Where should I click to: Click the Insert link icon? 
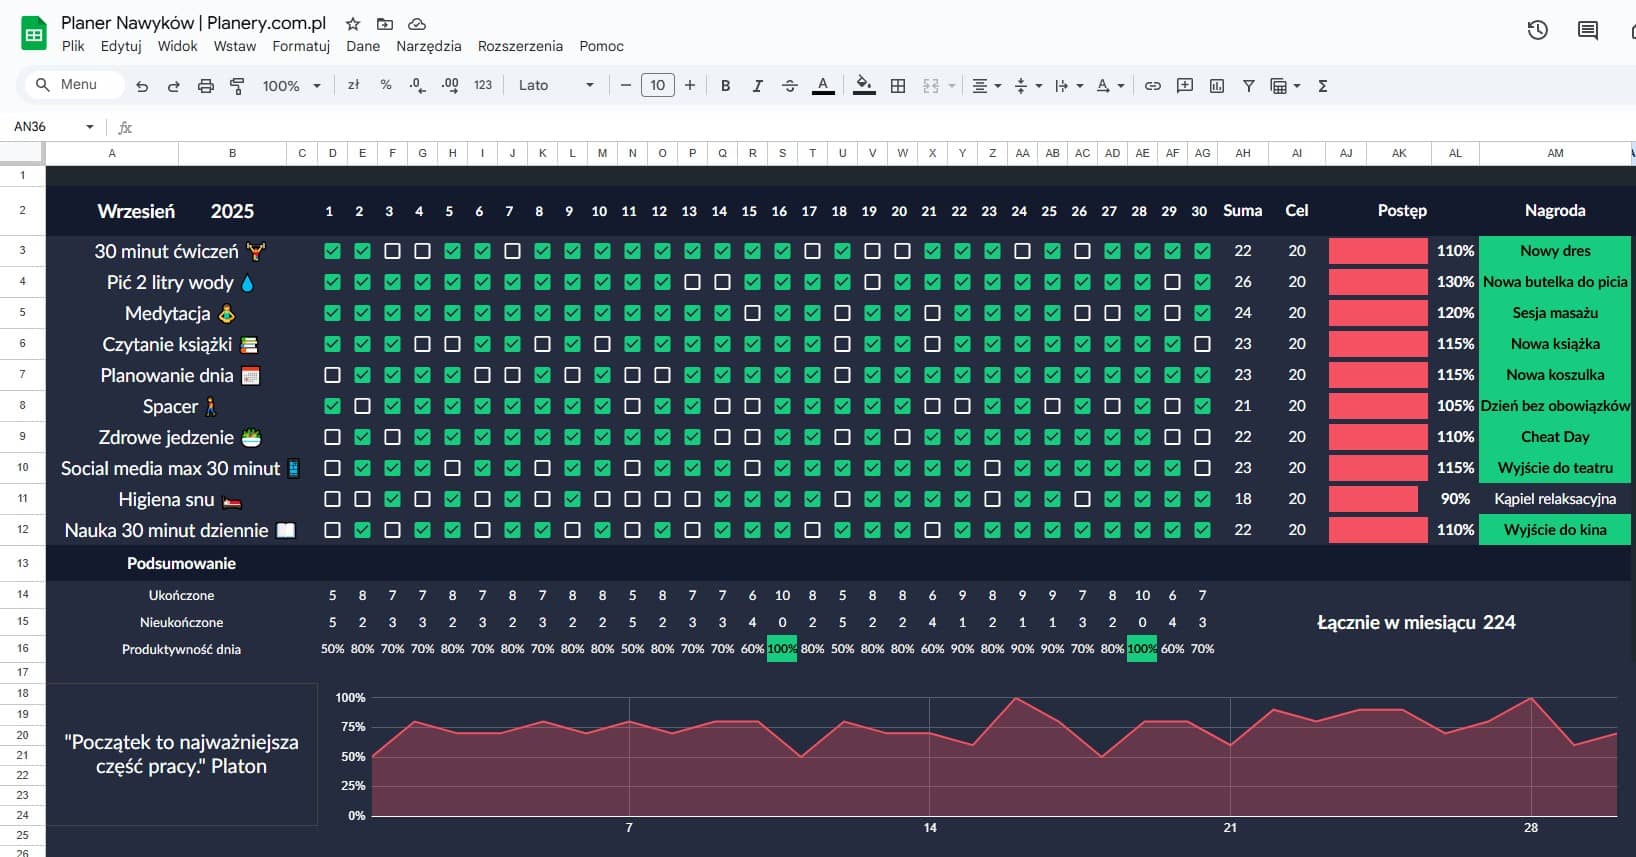click(x=1152, y=86)
